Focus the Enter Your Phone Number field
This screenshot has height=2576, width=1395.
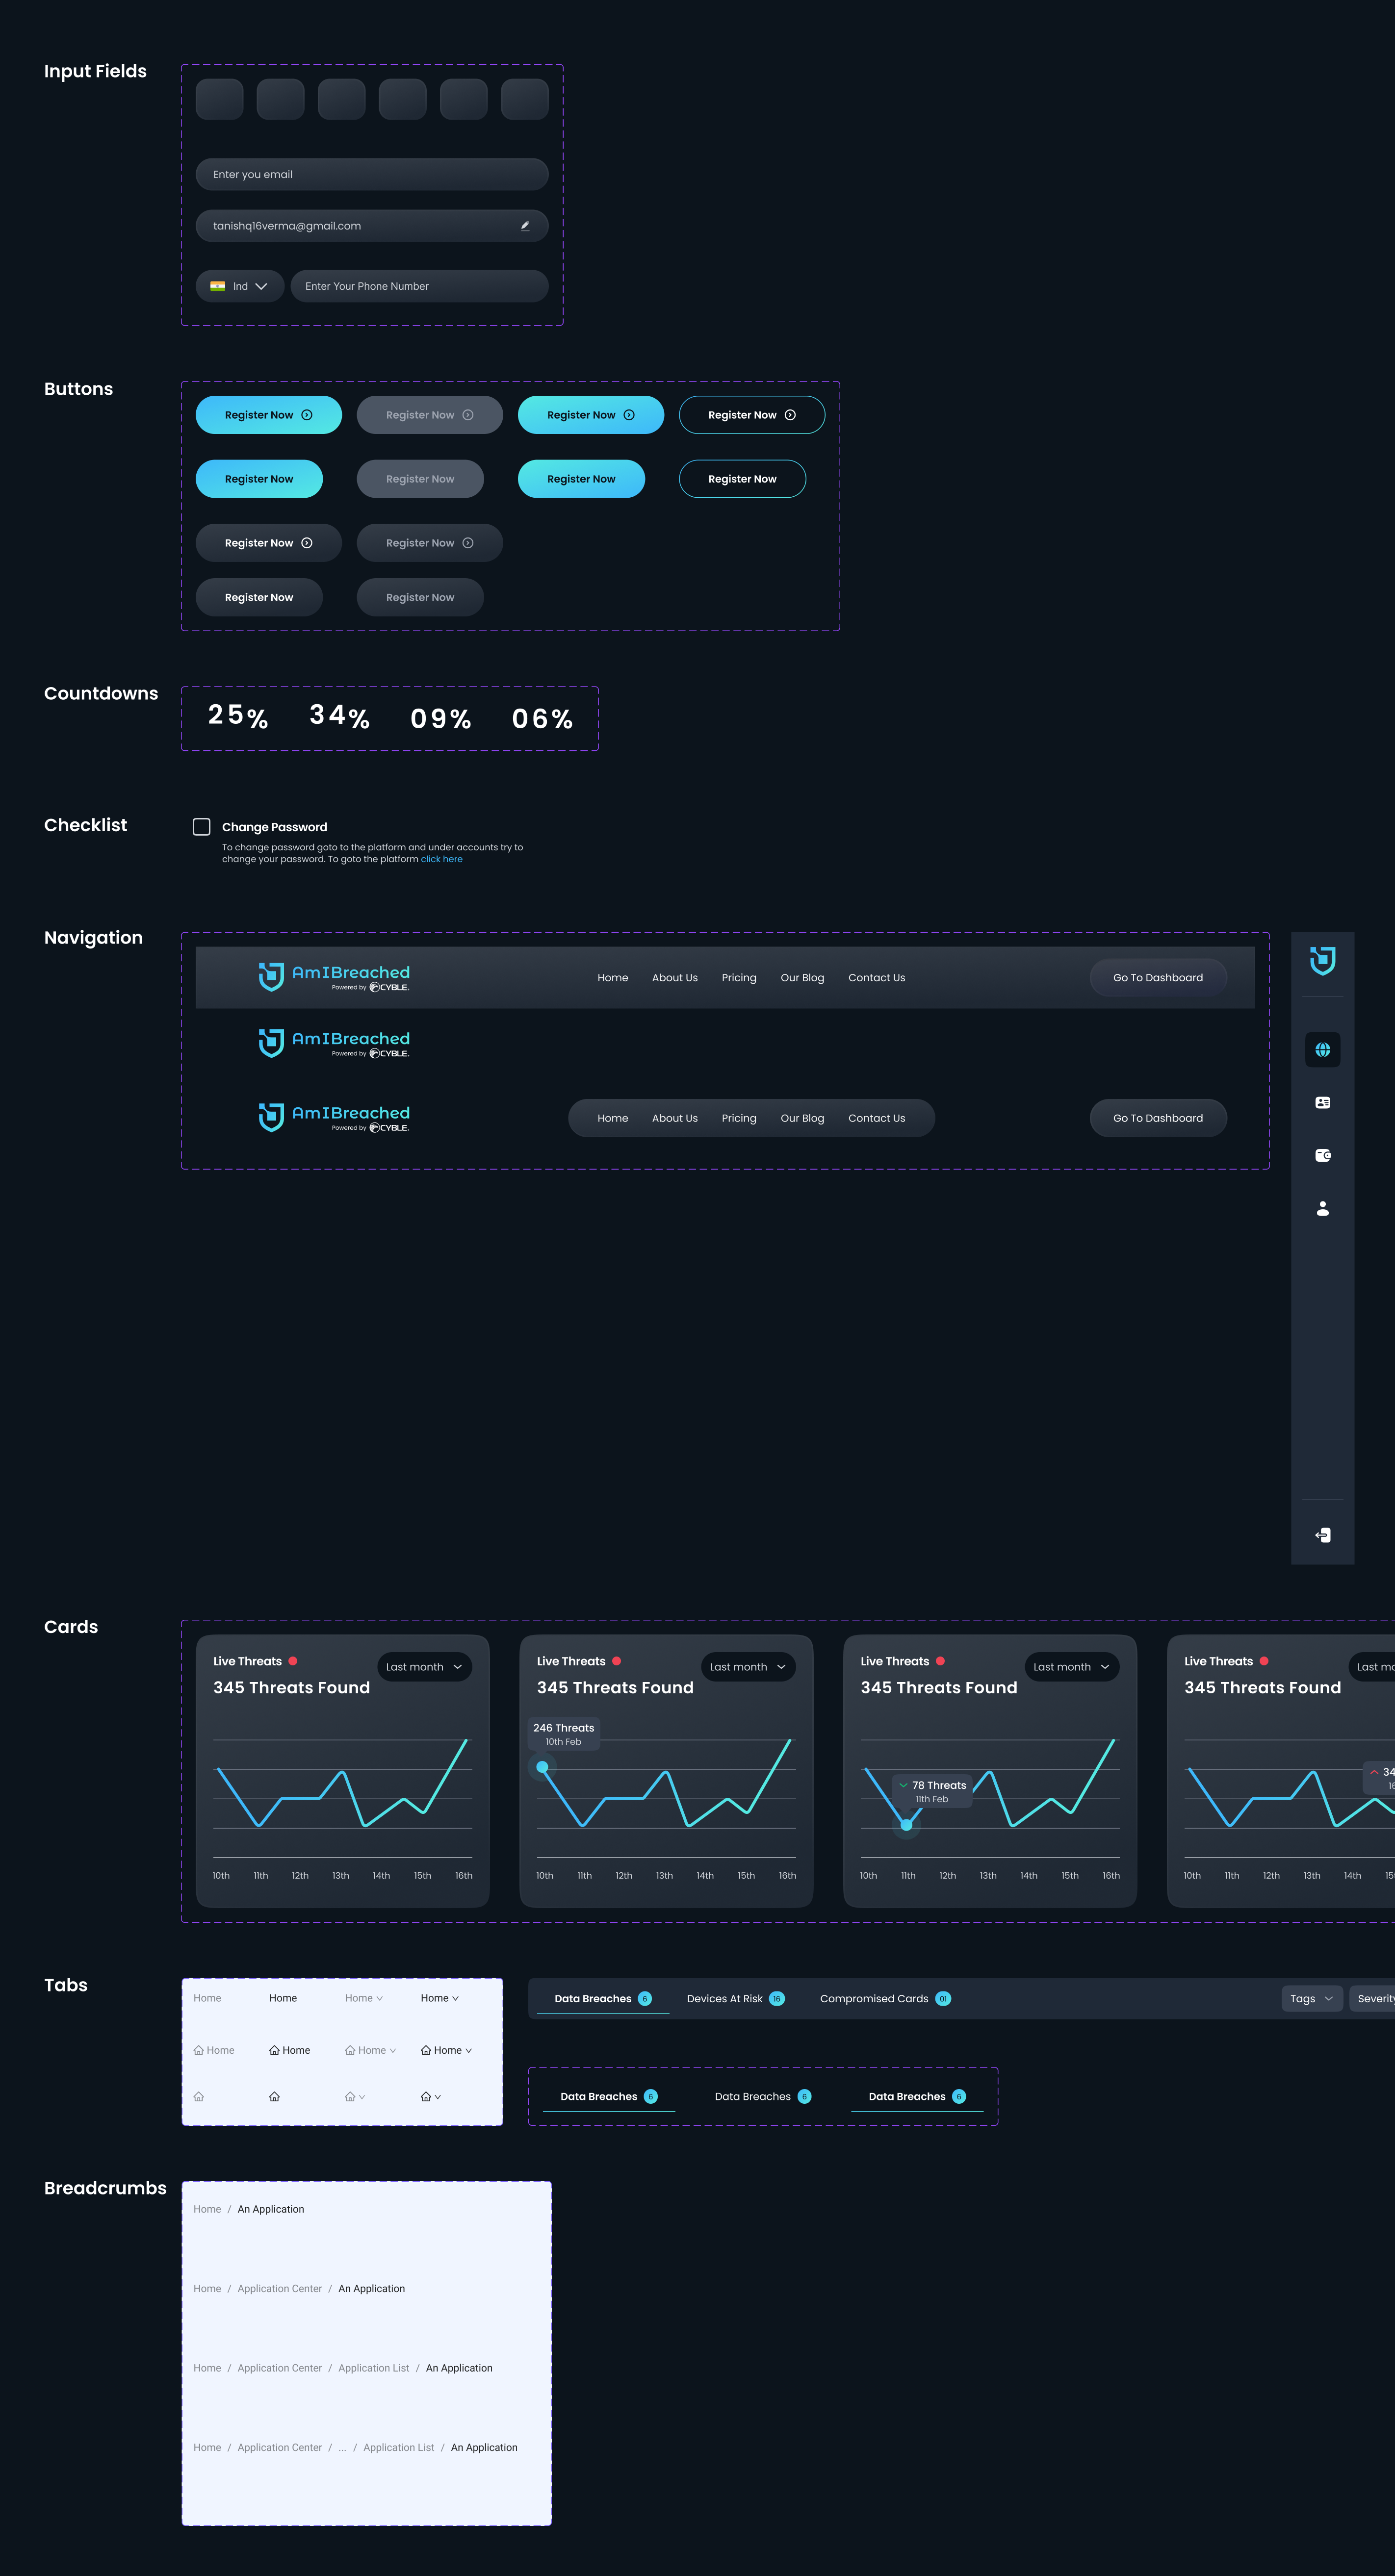tap(419, 286)
